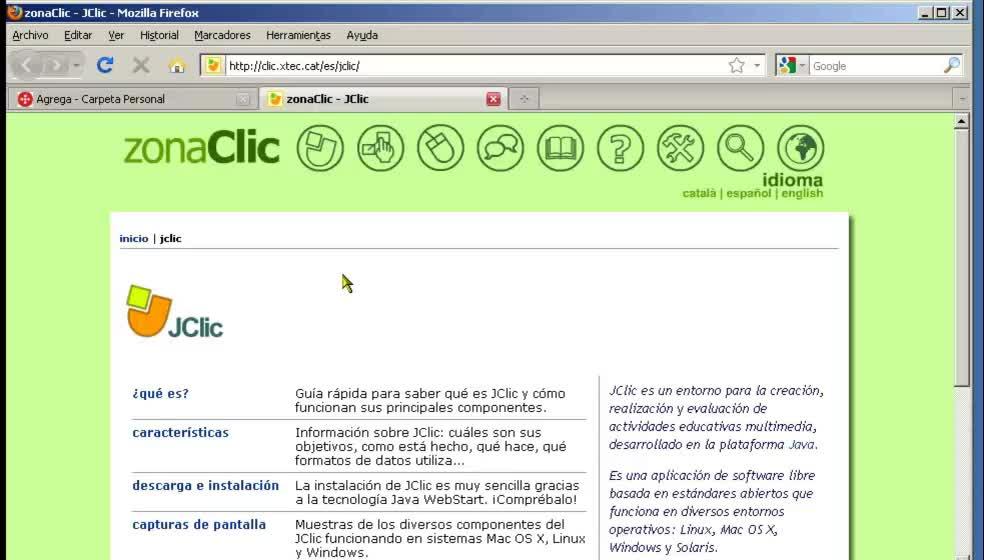
Task: Maximize the Firefox window
Action: (942, 13)
